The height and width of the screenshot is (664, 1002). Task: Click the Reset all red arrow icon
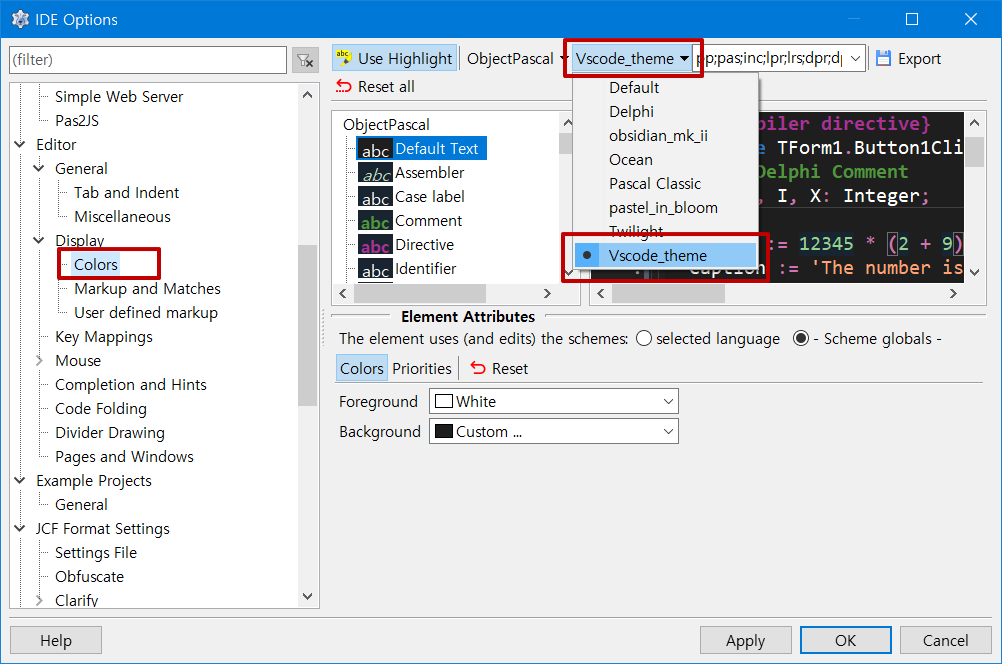tap(344, 86)
